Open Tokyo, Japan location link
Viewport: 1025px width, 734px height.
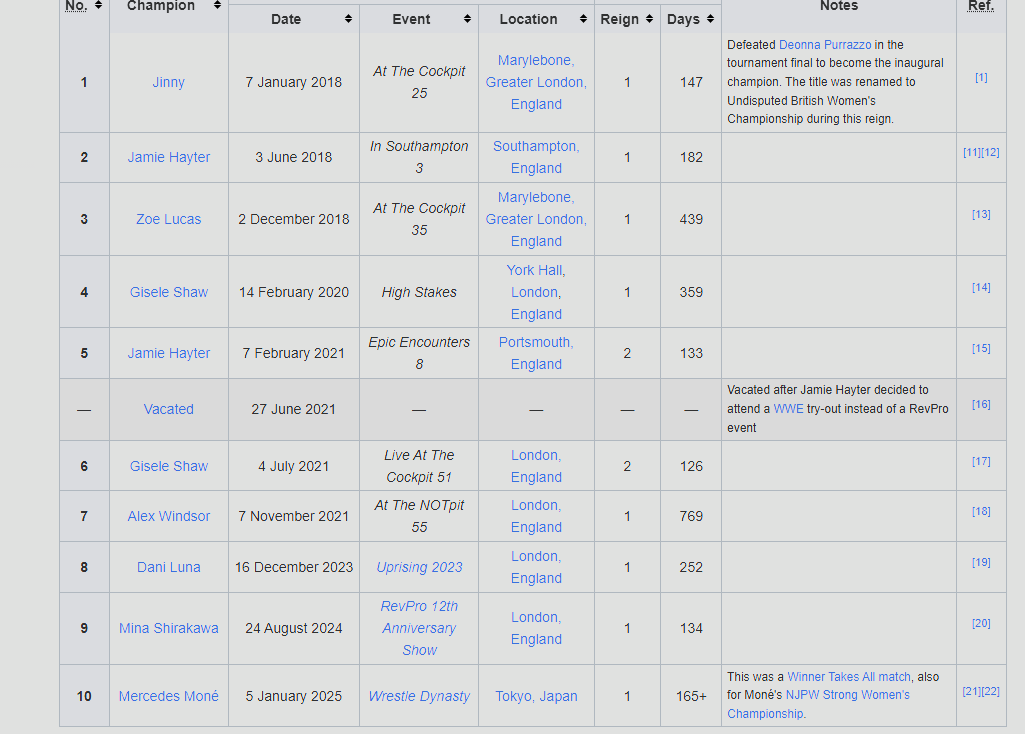pyautogui.click(x=536, y=696)
